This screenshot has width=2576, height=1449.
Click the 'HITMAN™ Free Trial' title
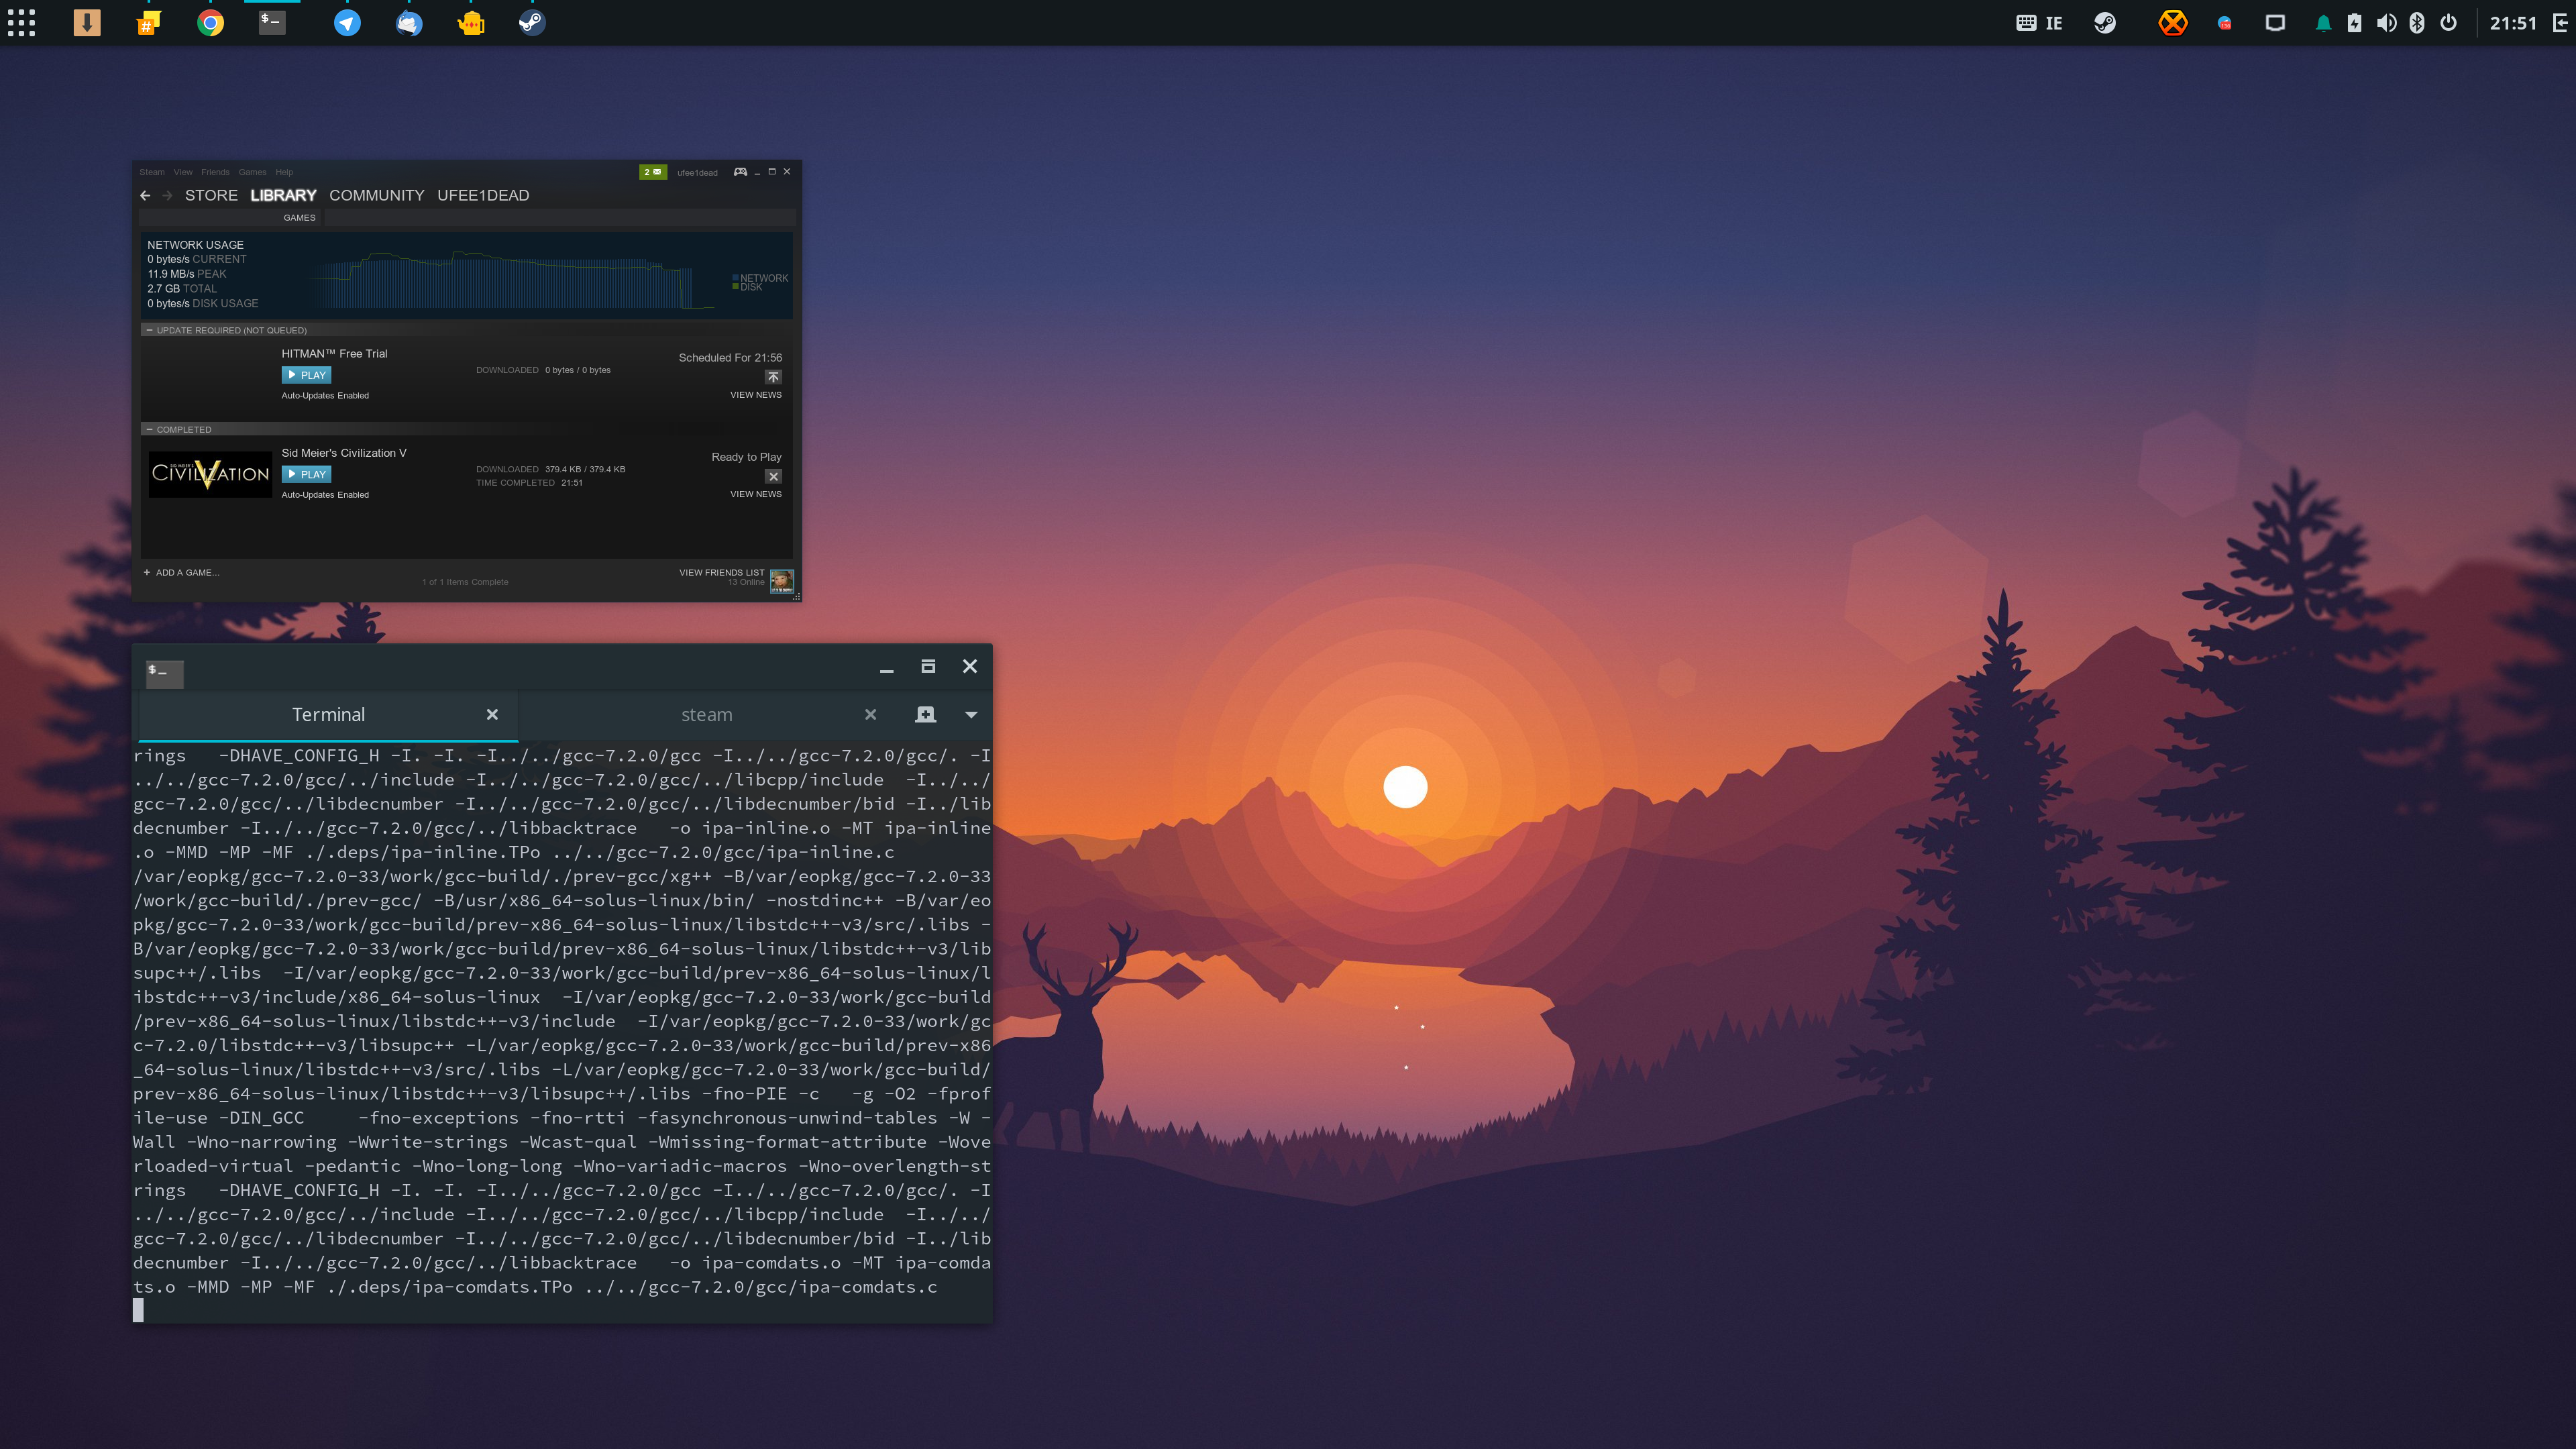[334, 353]
